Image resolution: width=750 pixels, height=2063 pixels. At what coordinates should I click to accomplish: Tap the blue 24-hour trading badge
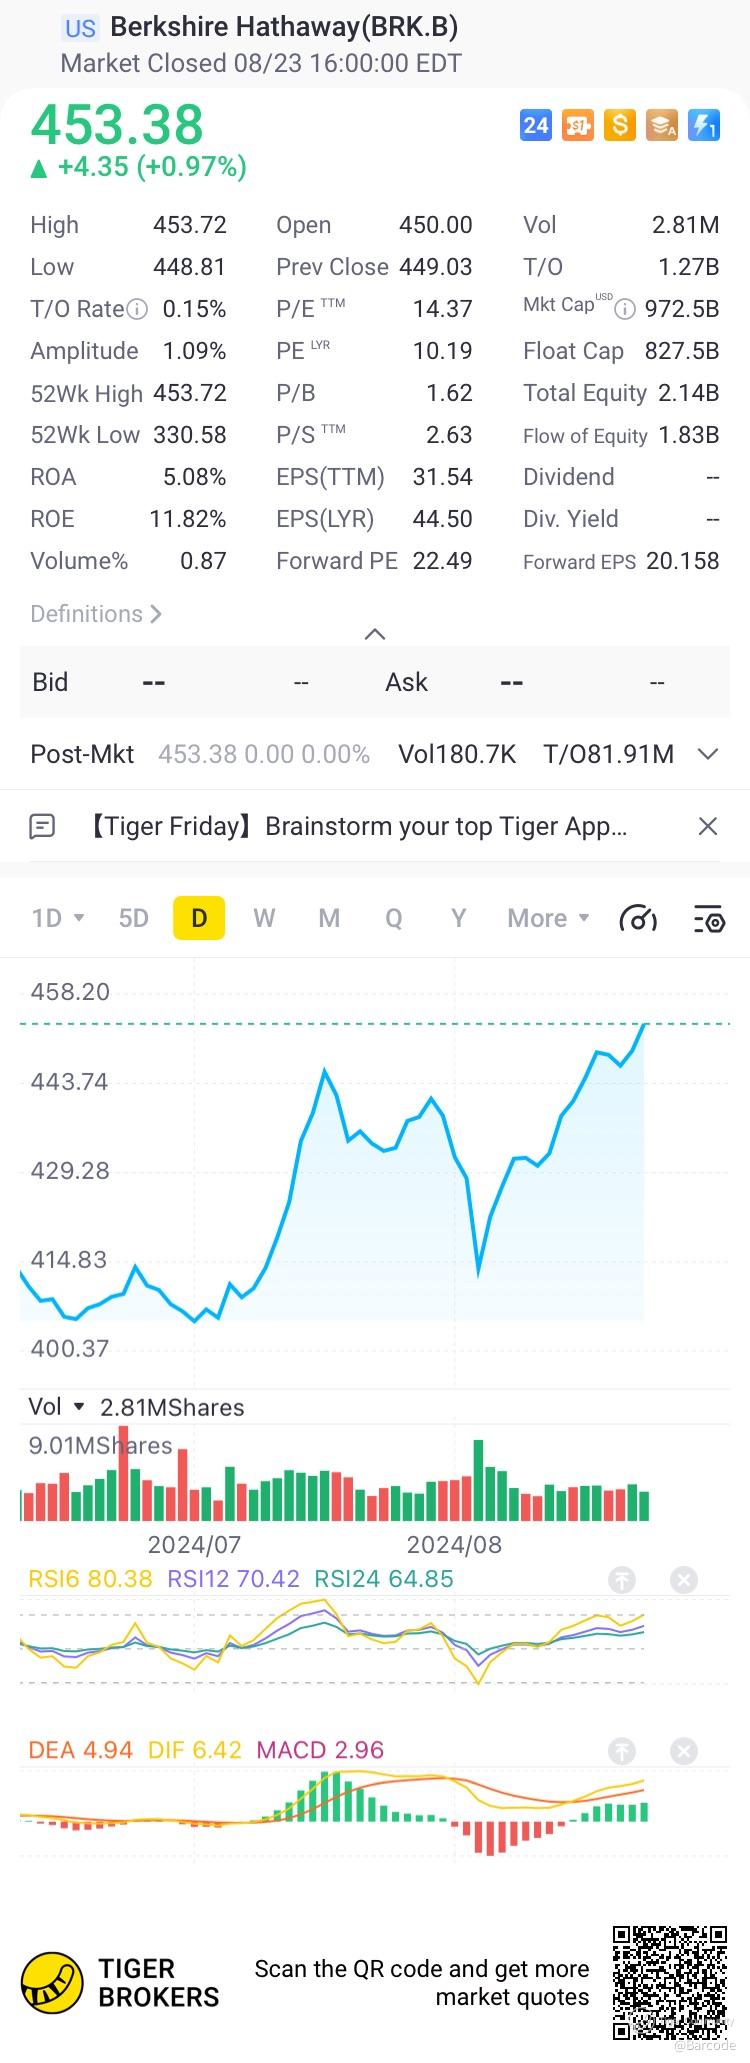536,125
